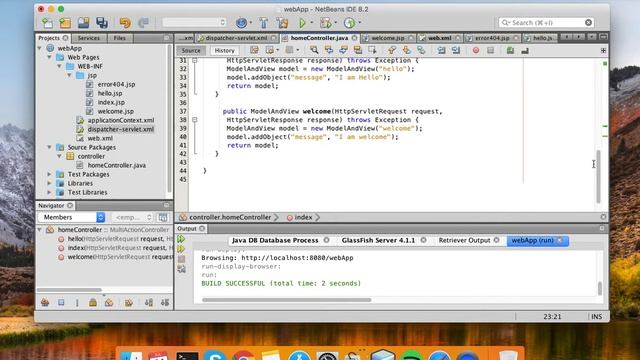Toggle Show Non-Public Members lock icon

pyautogui.click(x=93, y=302)
